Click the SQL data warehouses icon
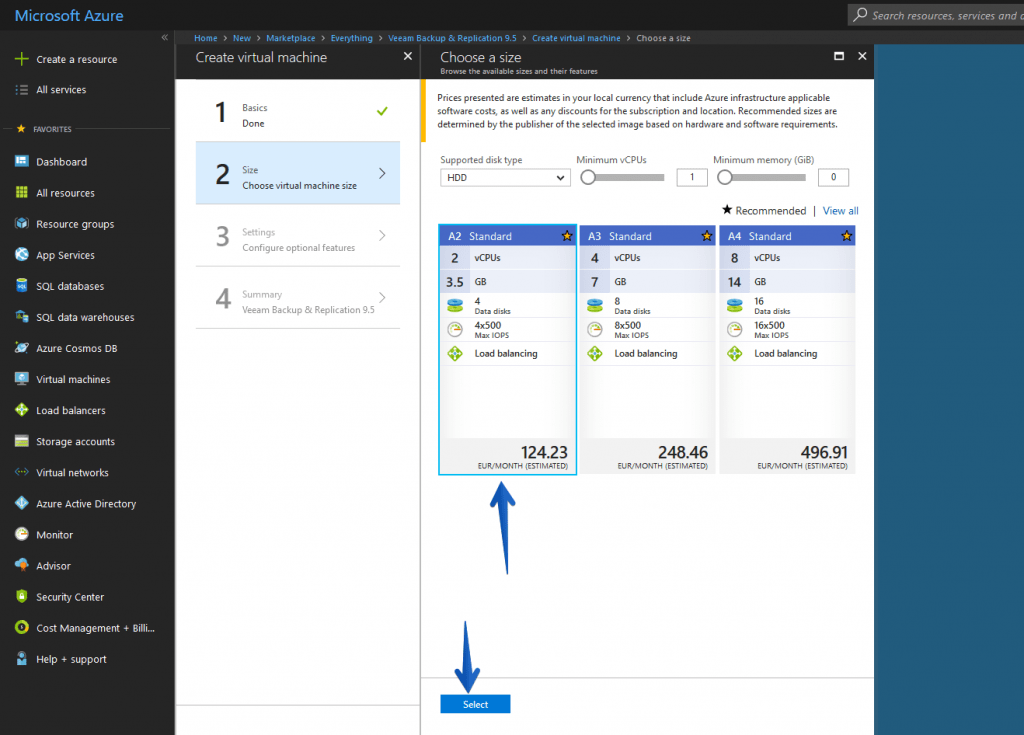1024x735 pixels. [22, 317]
